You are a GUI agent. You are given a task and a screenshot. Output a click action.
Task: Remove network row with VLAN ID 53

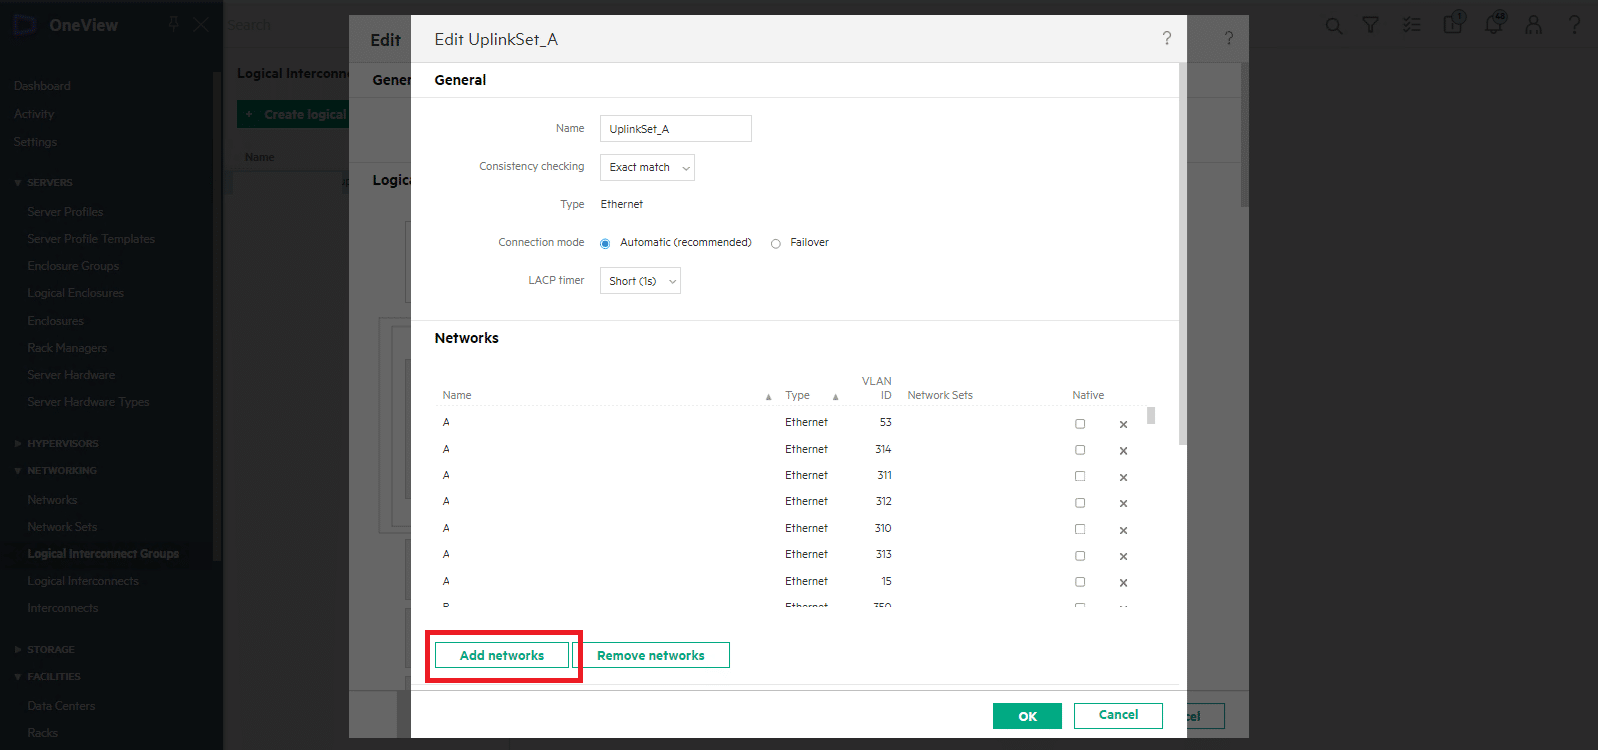tap(1123, 424)
